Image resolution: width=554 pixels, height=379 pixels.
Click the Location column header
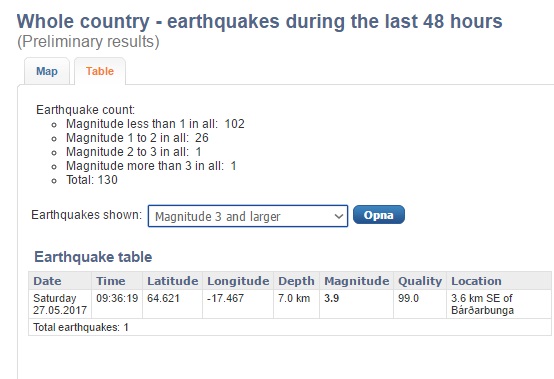499,281
